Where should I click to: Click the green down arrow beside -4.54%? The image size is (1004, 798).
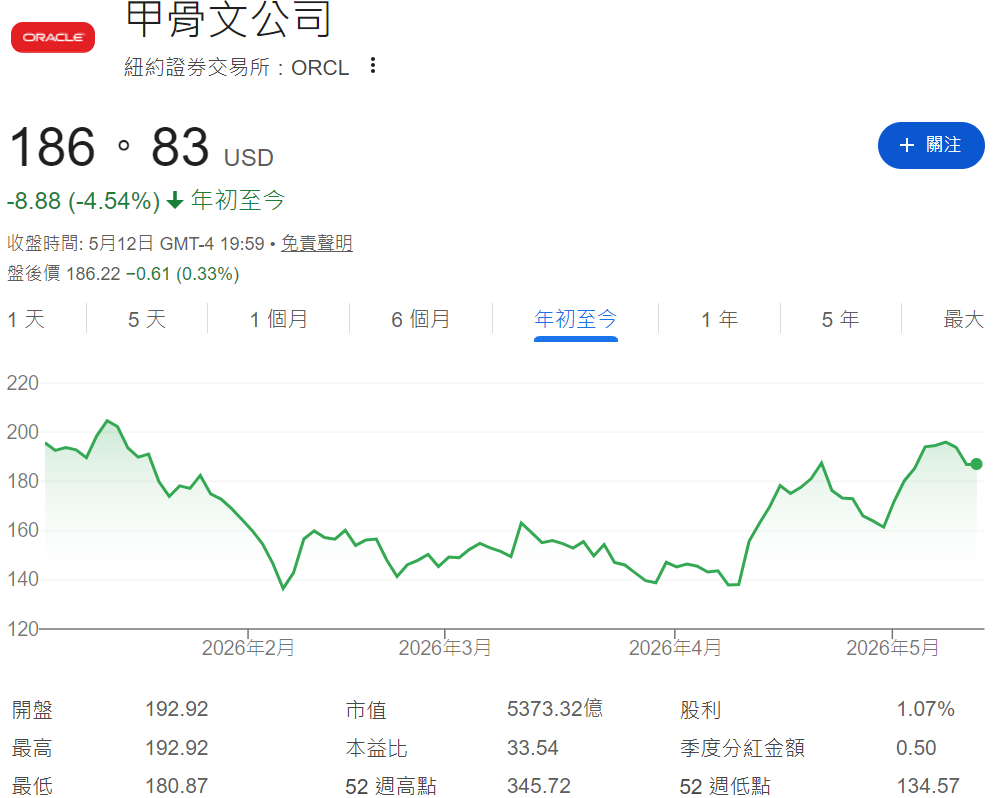175,201
